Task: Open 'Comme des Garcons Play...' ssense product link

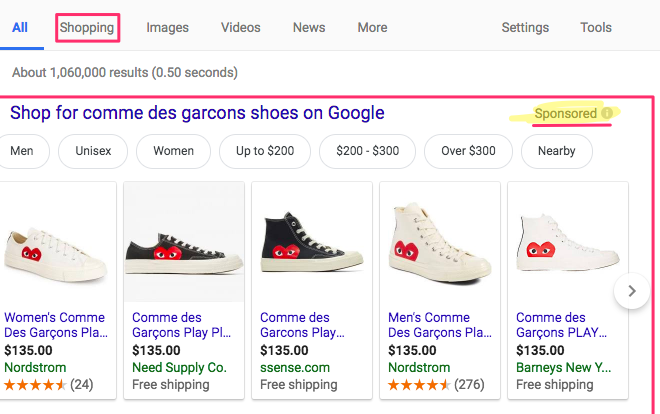Action: pos(302,325)
